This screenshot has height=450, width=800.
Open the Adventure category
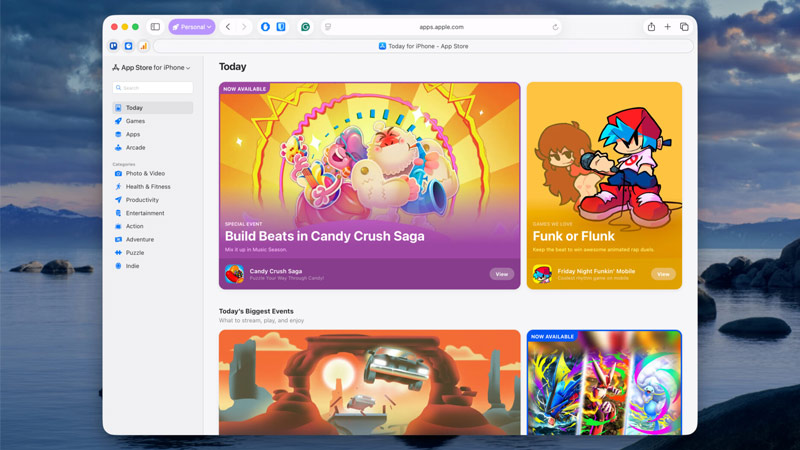click(153, 239)
